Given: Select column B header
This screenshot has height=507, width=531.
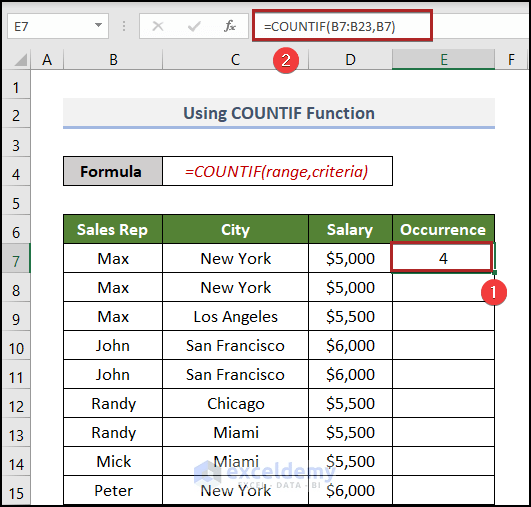Looking at the screenshot, I should (x=113, y=60).
